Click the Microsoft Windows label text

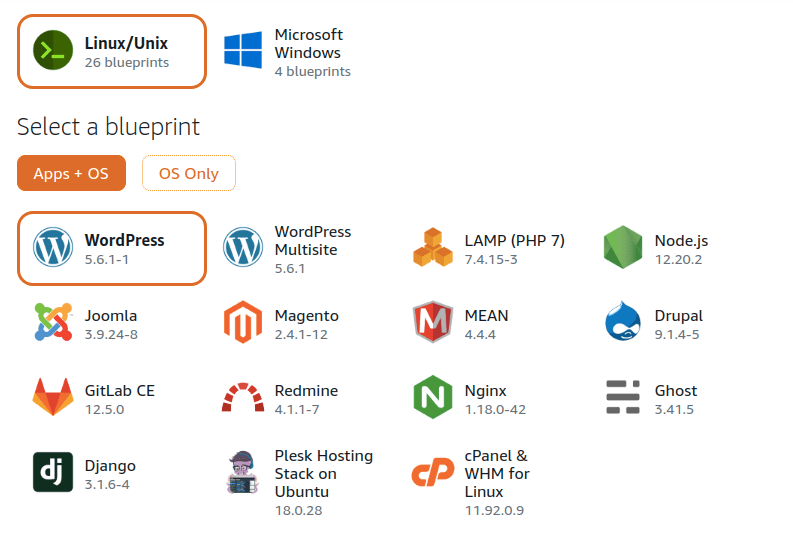coord(309,43)
